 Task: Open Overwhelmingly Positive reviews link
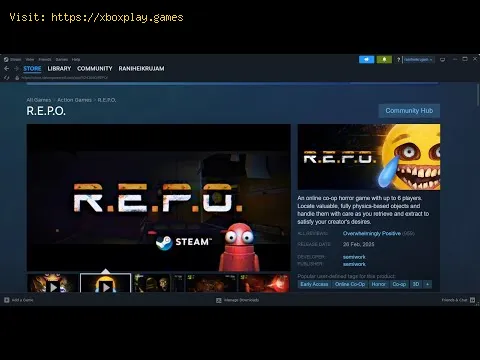point(372,233)
